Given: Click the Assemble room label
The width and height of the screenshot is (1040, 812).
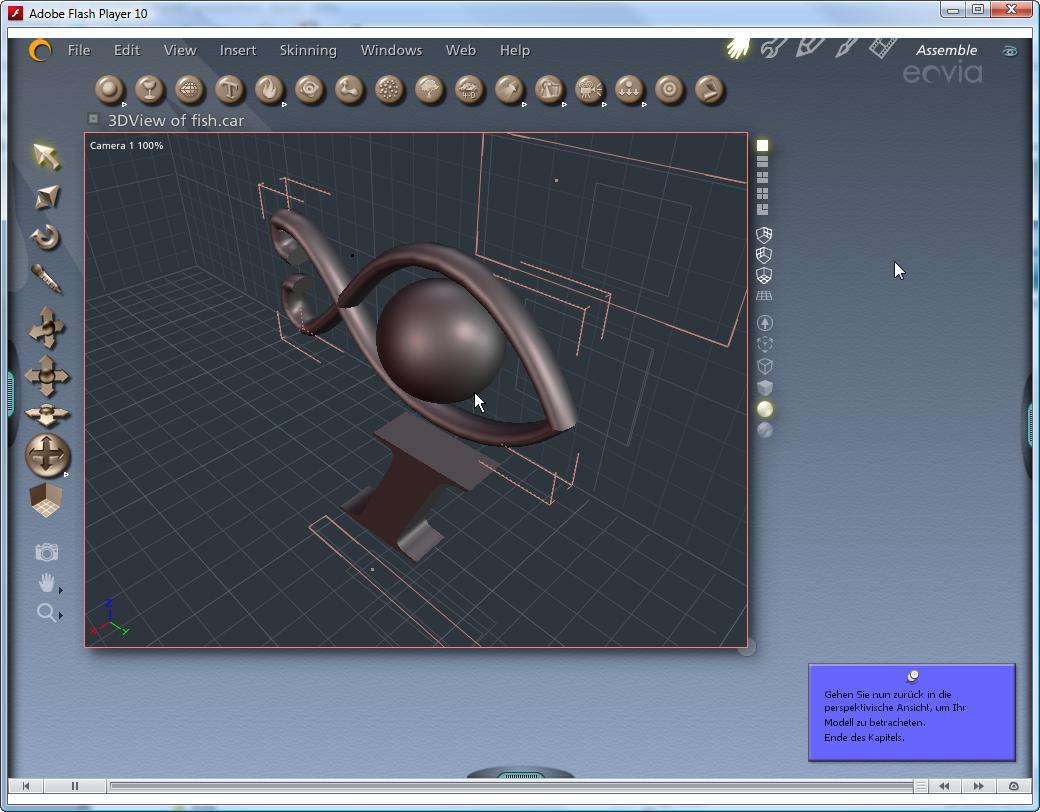Looking at the screenshot, I should click(946, 50).
